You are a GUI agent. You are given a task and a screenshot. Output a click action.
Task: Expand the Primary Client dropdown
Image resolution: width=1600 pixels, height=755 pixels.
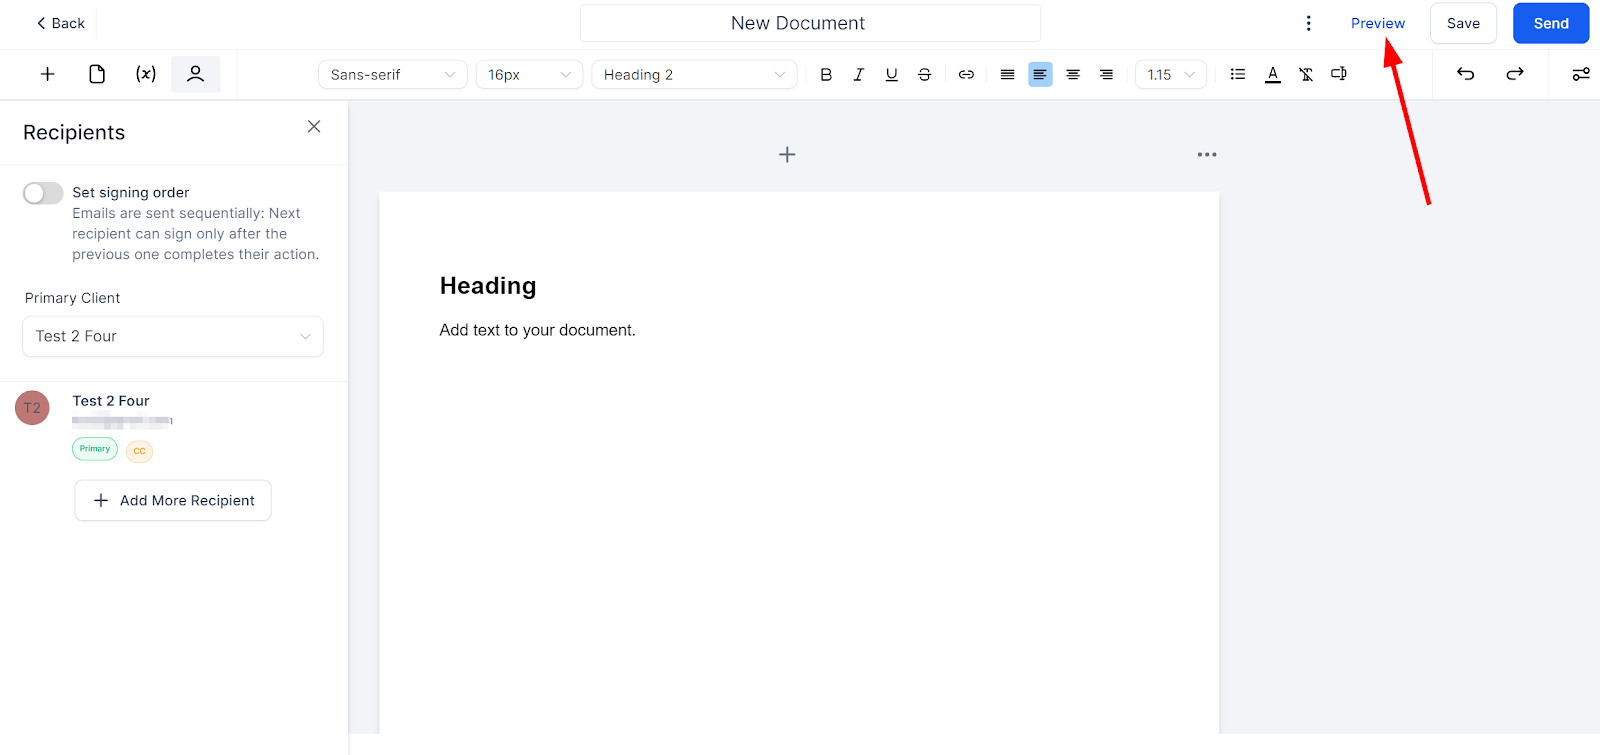click(x=173, y=336)
